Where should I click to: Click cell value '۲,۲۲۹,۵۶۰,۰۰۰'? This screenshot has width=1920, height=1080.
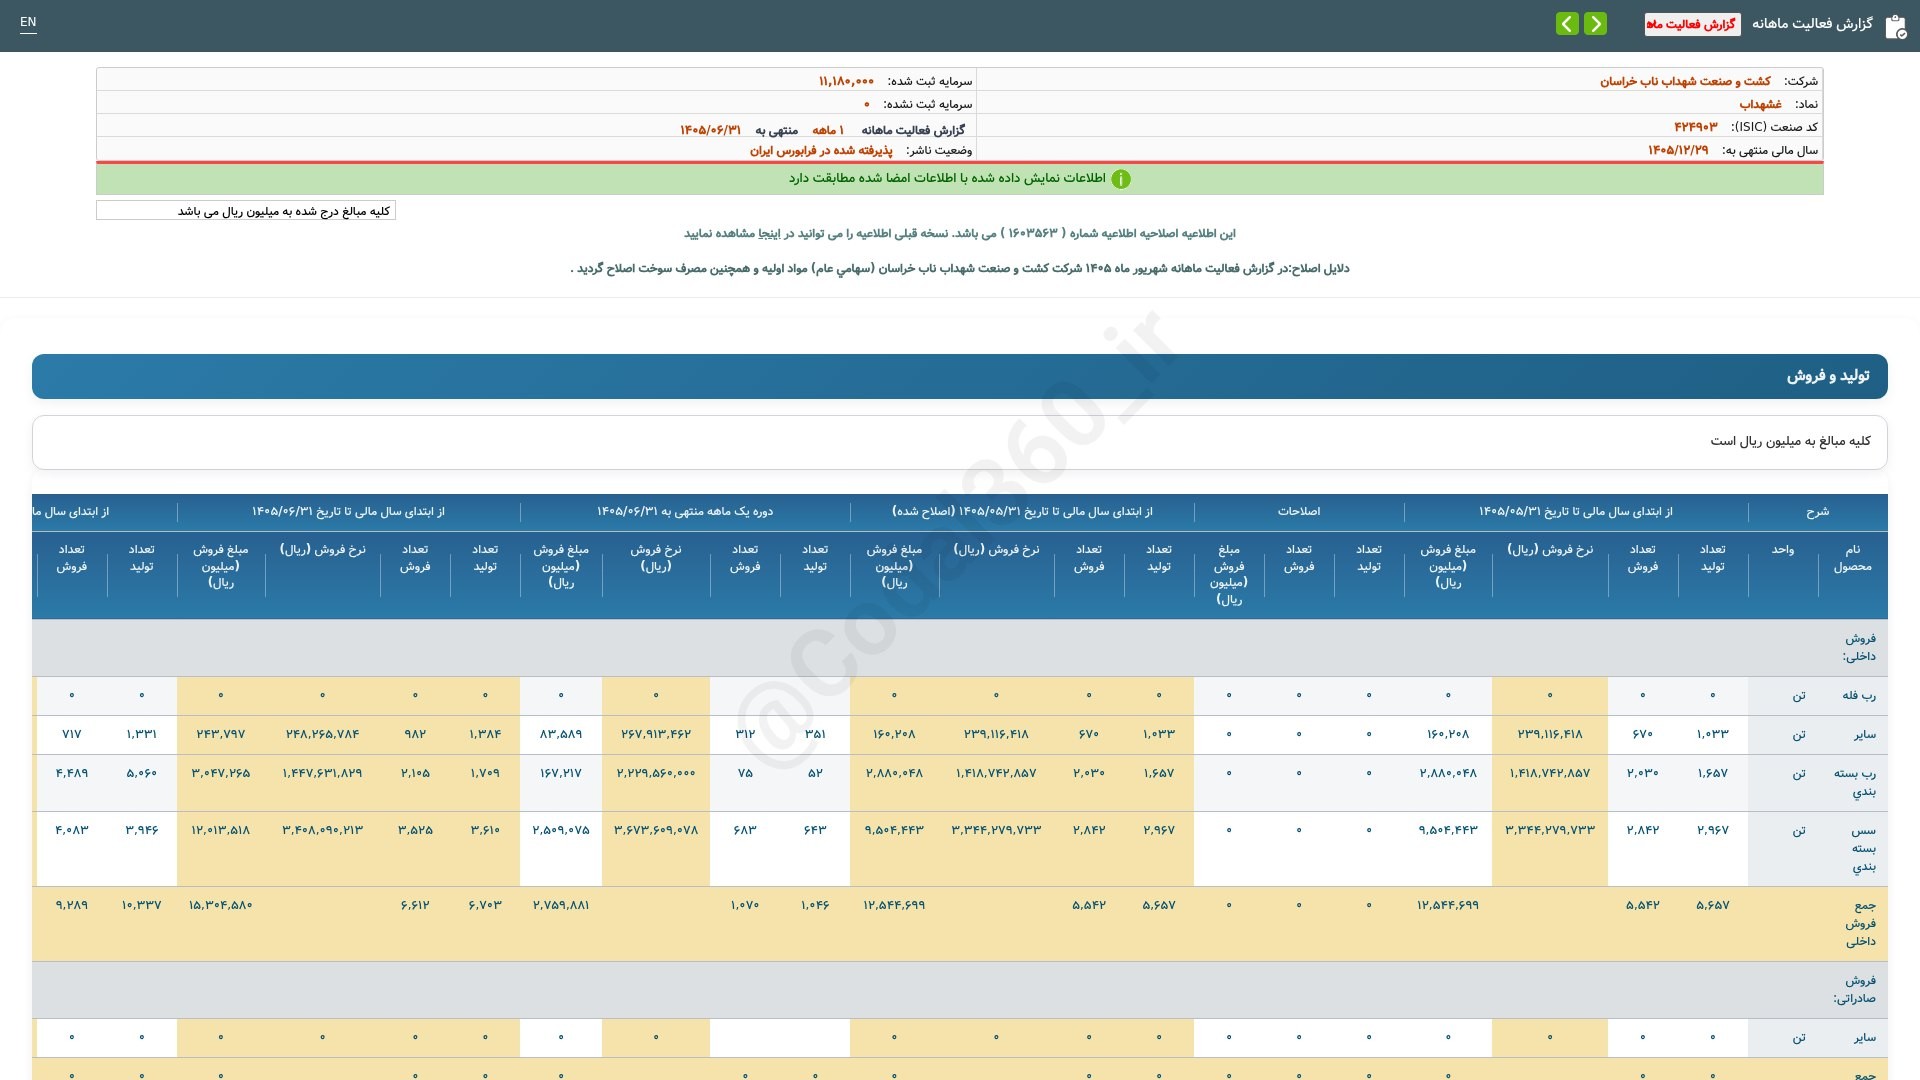click(656, 773)
